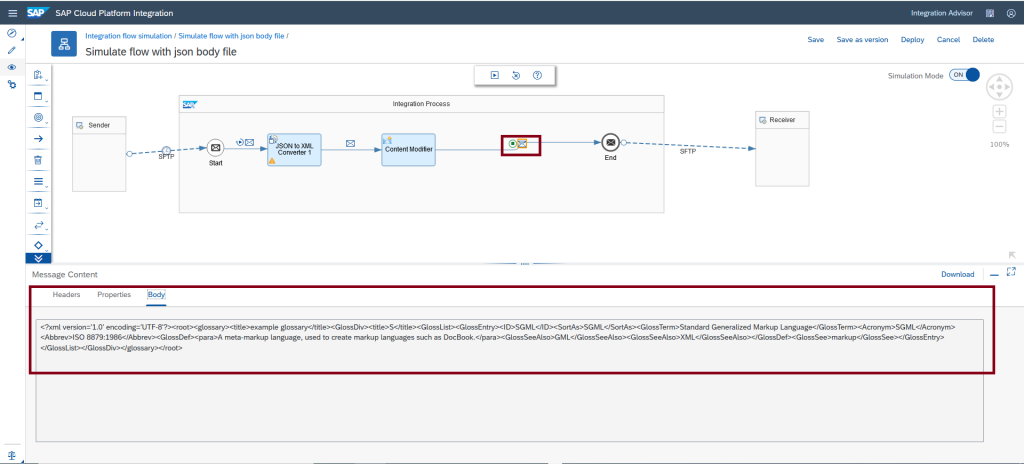This screenshot has height=464, width=1024.
Task: Expand the diamond Gateway palette group
Action: click(38, 246)
